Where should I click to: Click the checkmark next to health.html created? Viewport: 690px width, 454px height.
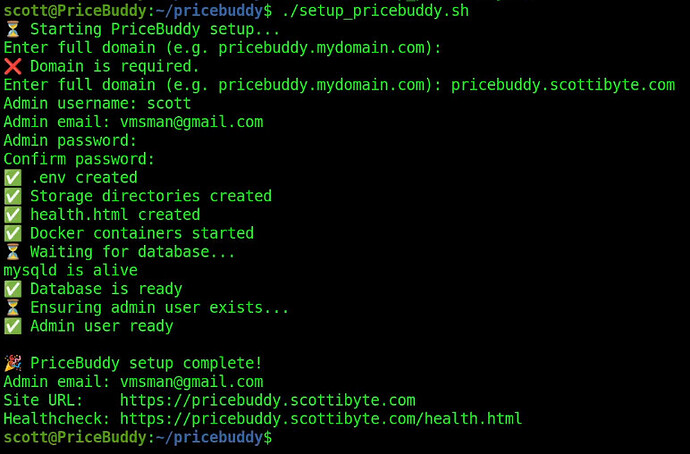tap(12, 215)
